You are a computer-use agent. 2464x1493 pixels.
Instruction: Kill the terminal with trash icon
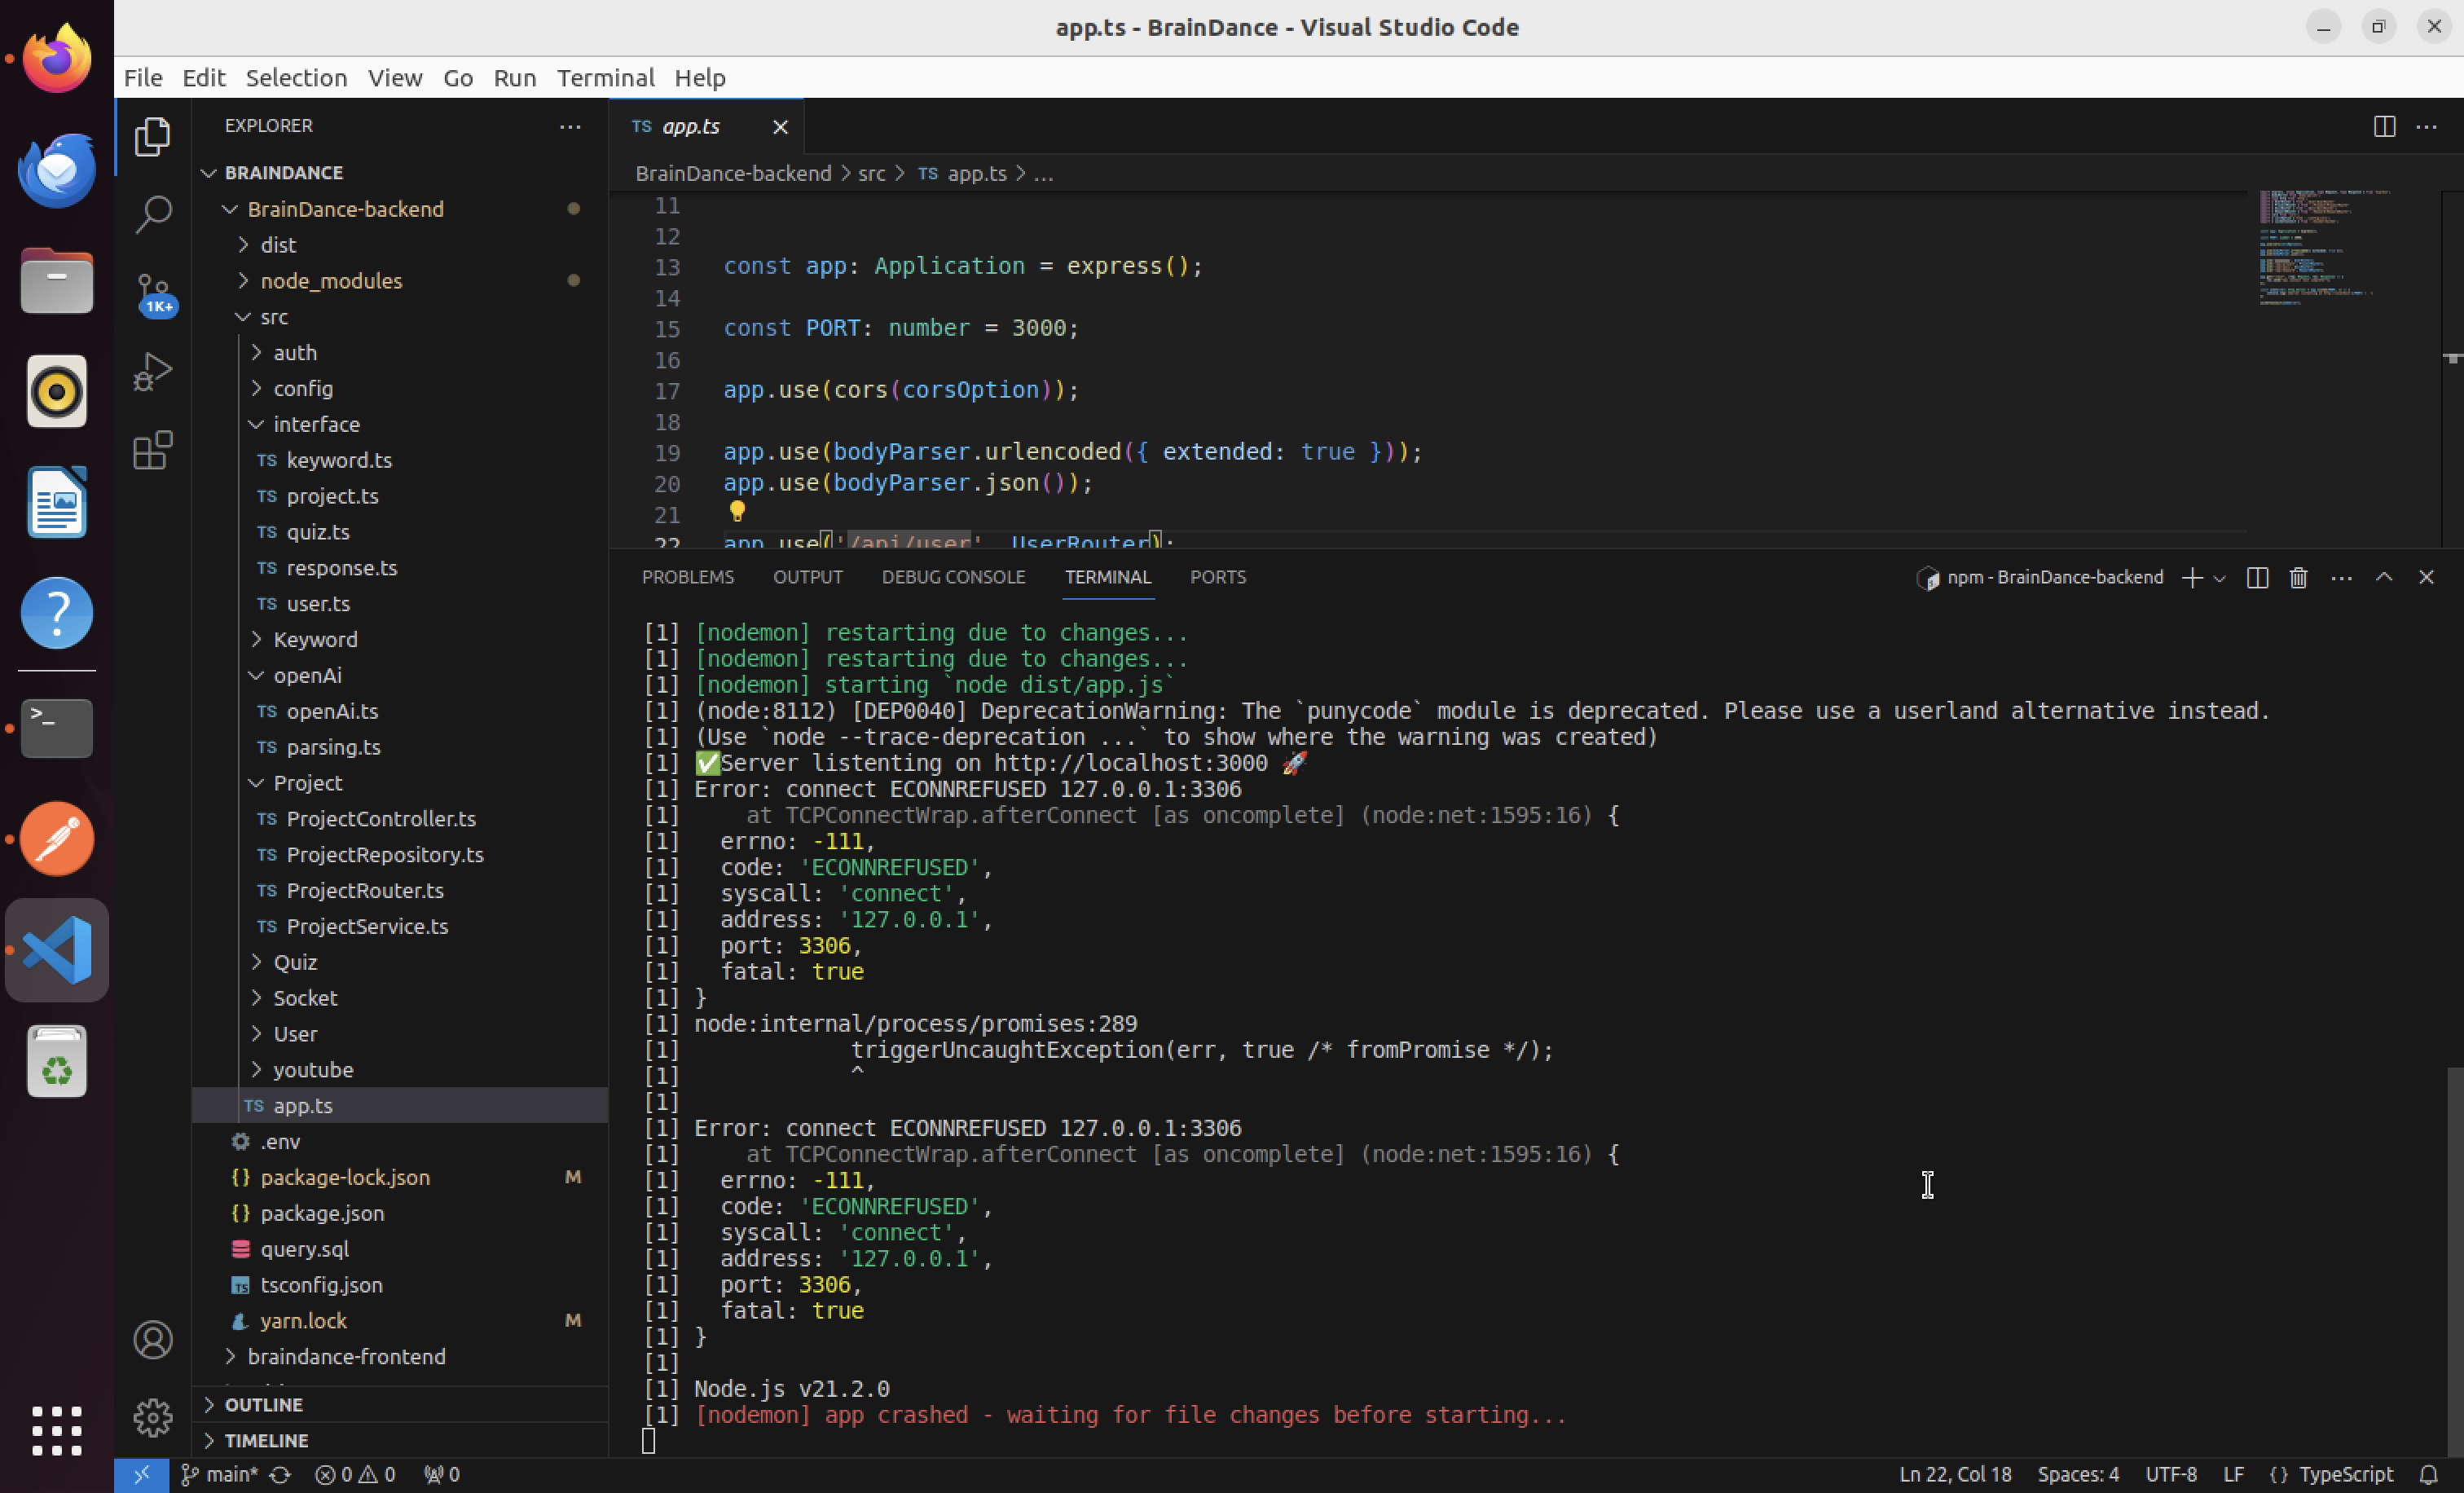(2298, 577)
